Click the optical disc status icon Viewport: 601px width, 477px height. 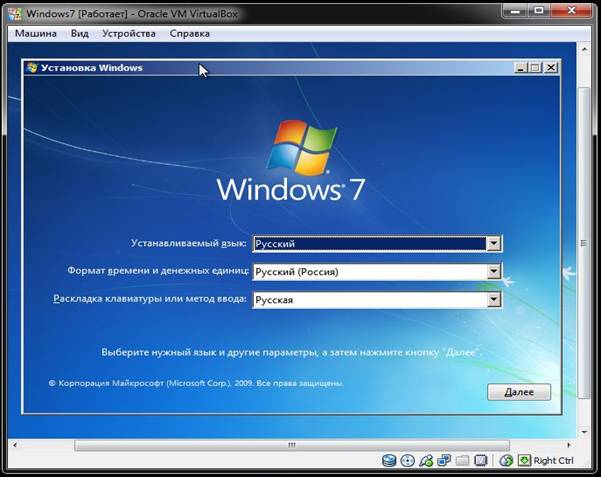coord(407,460)
